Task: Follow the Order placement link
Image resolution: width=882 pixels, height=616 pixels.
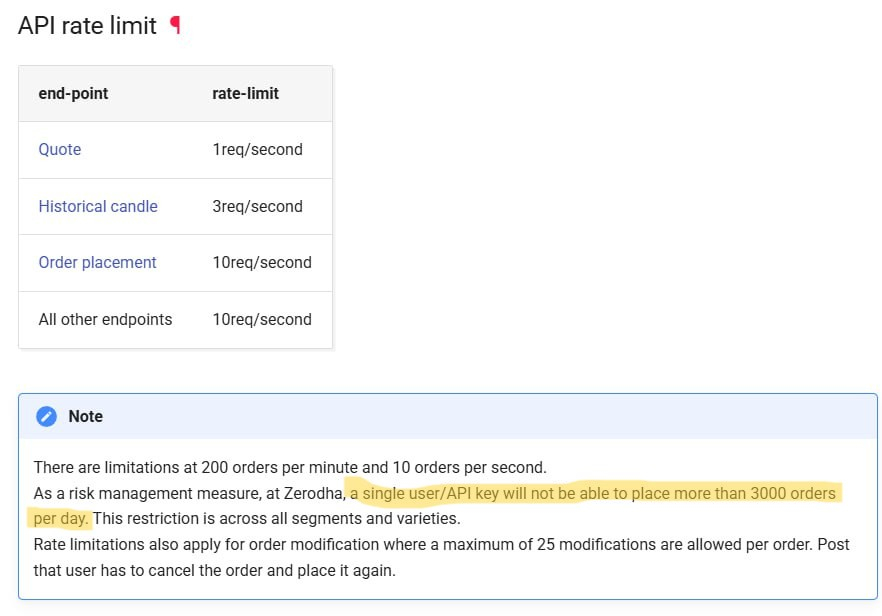Action: 97,262
